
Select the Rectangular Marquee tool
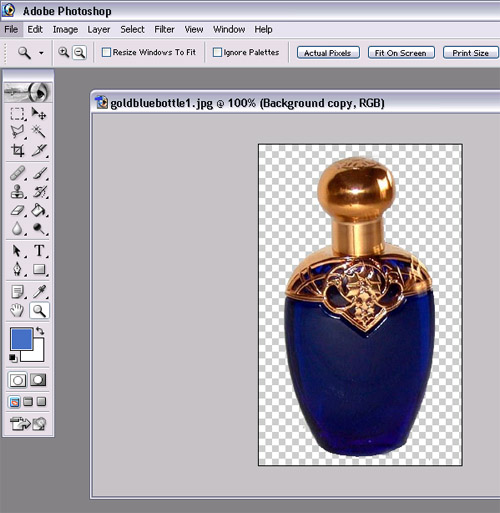click(17, 113)
